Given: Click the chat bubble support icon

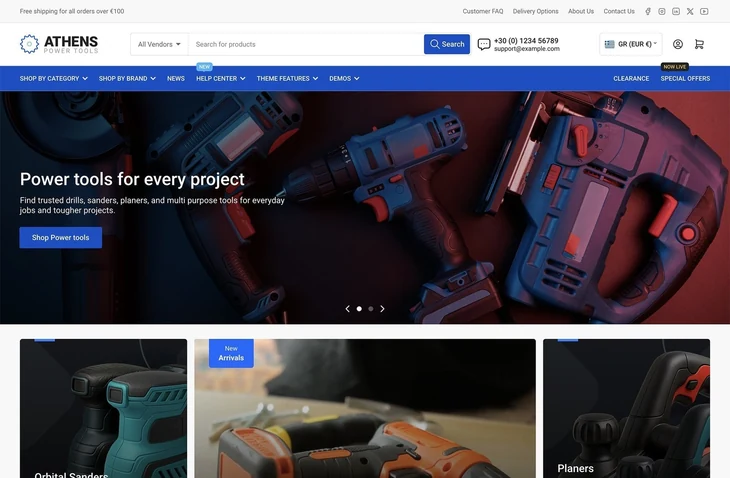Looking at the screenshot, I should point(484,44).
